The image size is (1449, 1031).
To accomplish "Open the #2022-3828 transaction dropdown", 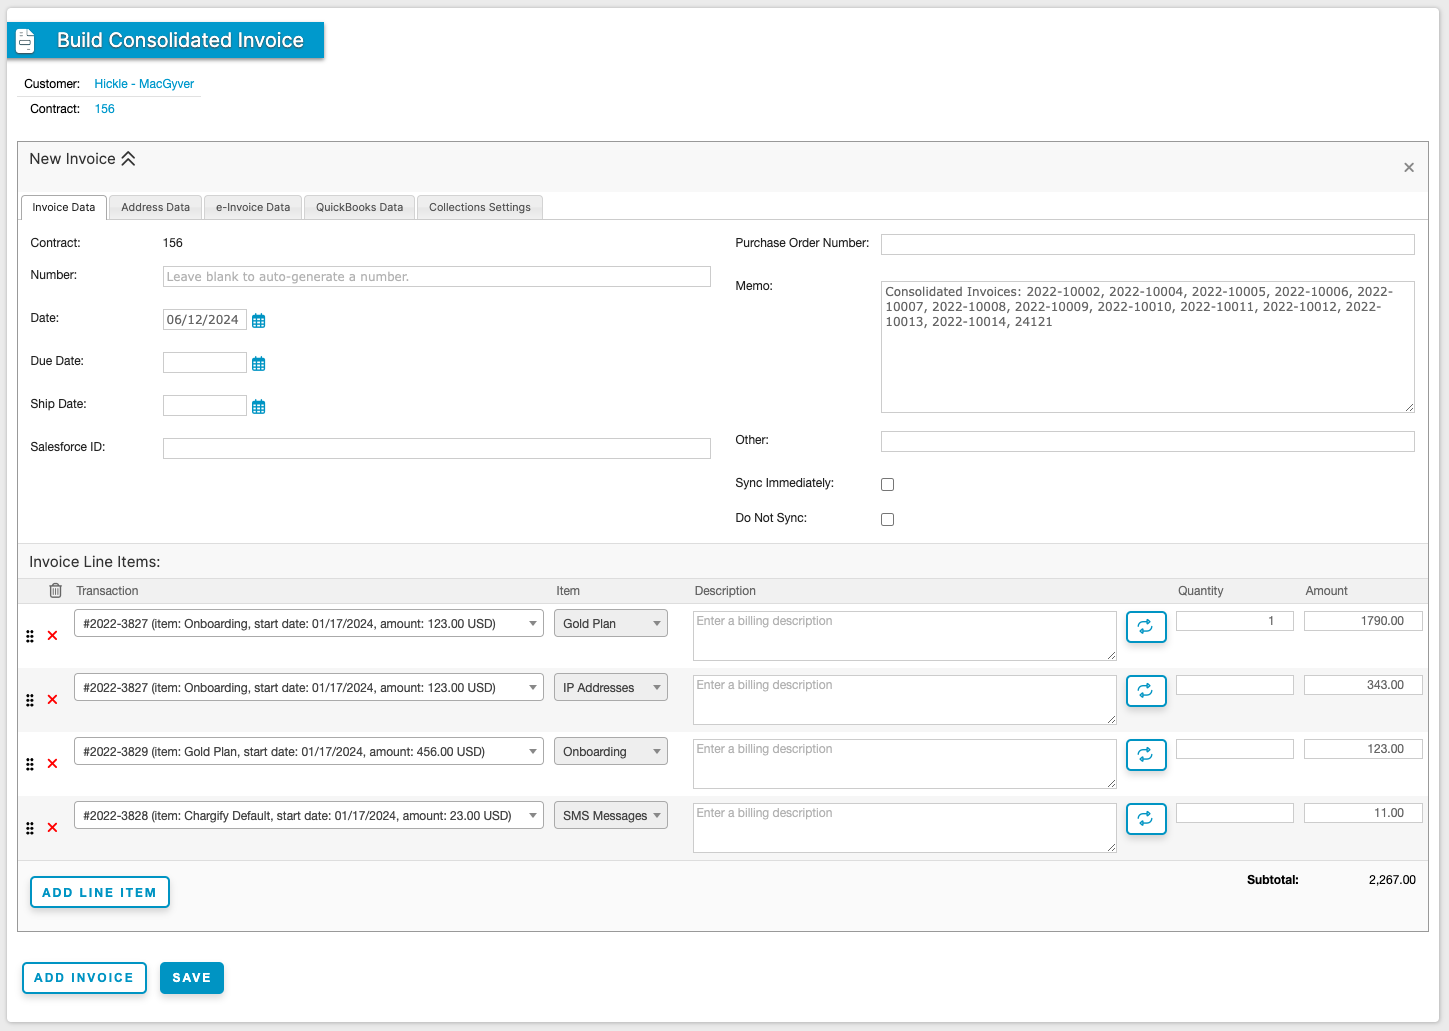I will coord(309,816).
